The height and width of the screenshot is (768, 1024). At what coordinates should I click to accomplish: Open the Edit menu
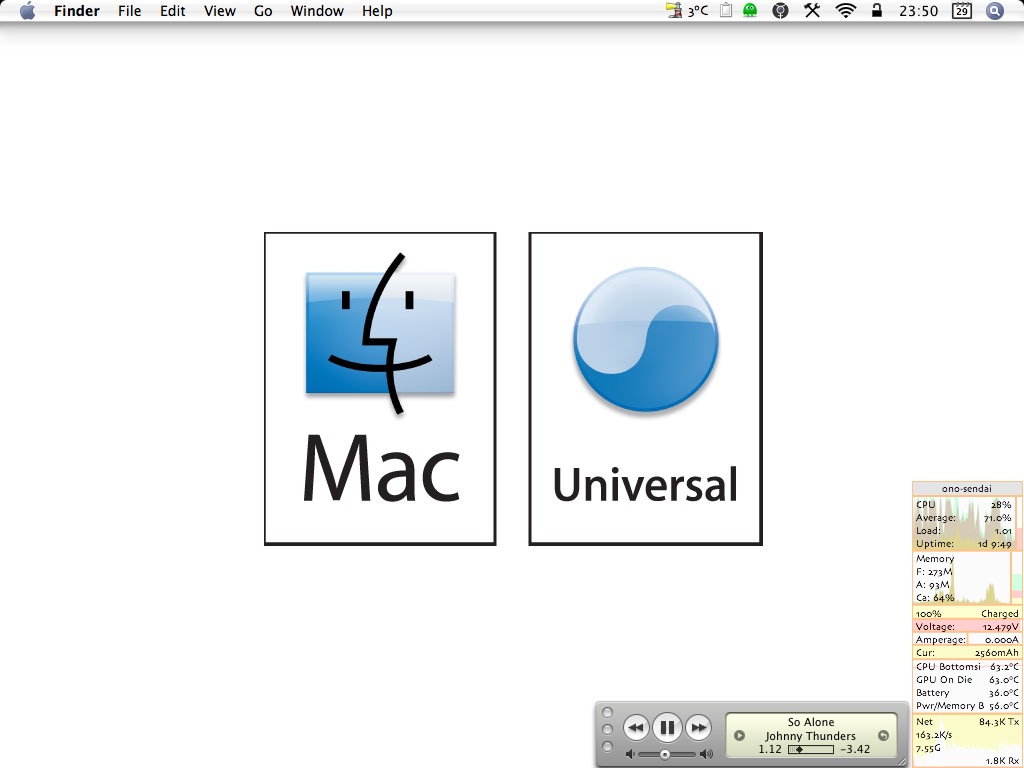(172, 11)
